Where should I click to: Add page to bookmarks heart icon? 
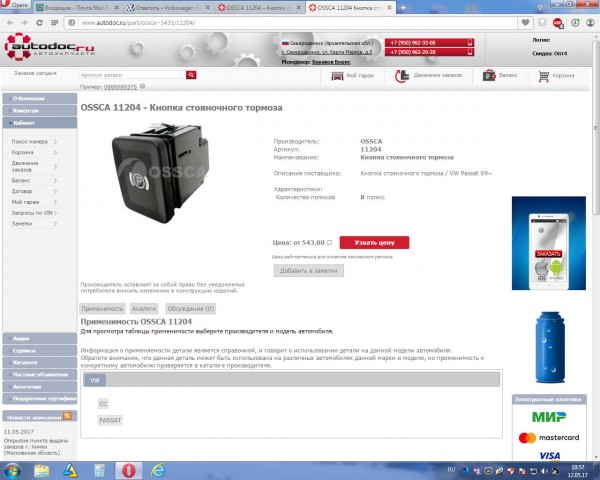point(525,23)
